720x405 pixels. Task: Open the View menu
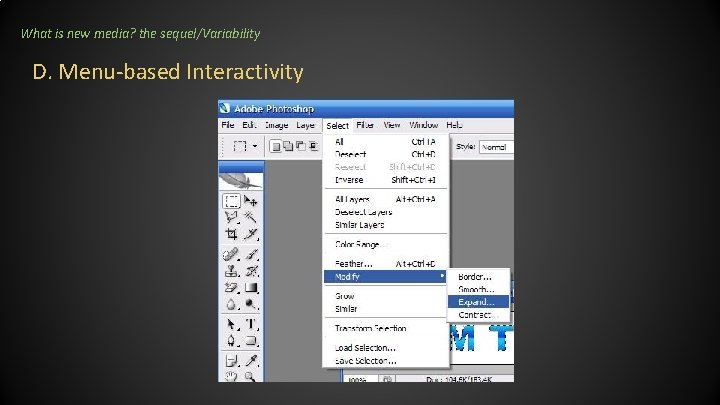[x=392, y=125]
